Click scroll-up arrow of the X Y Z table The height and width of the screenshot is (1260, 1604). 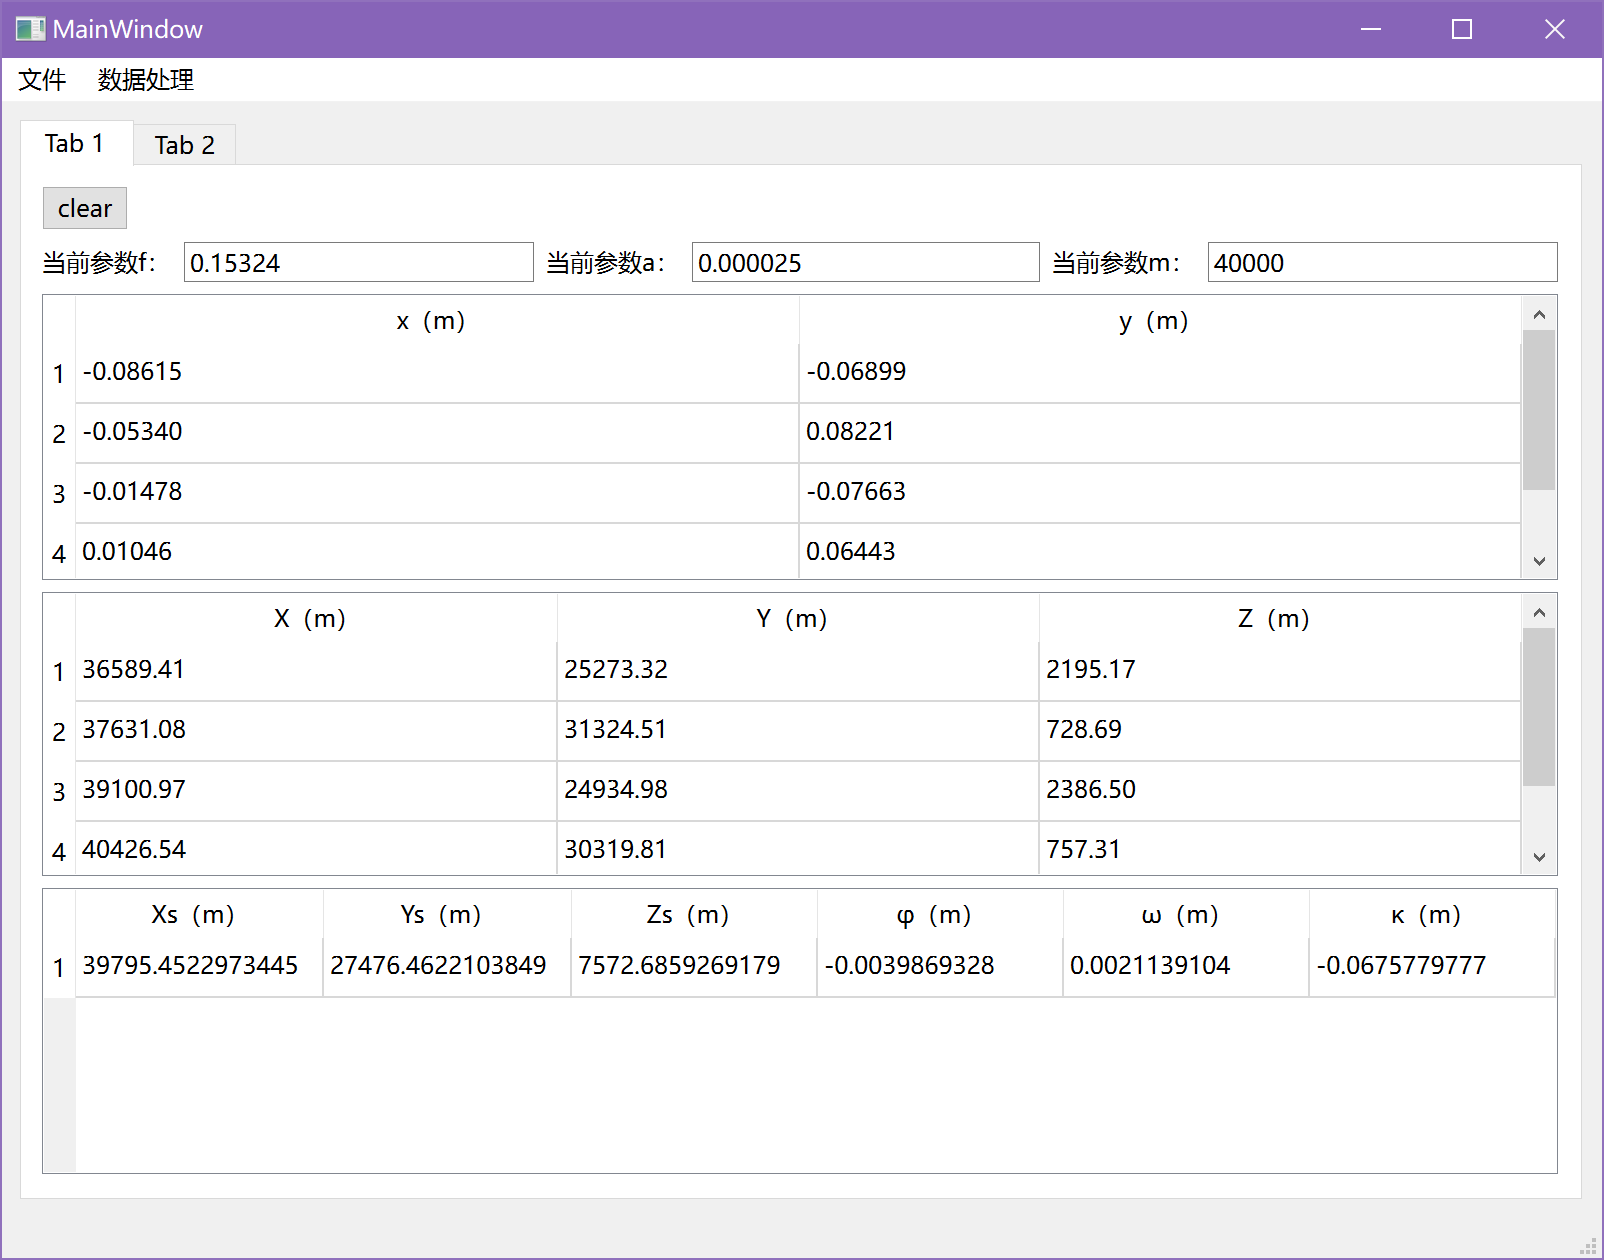coord(1539,612)
